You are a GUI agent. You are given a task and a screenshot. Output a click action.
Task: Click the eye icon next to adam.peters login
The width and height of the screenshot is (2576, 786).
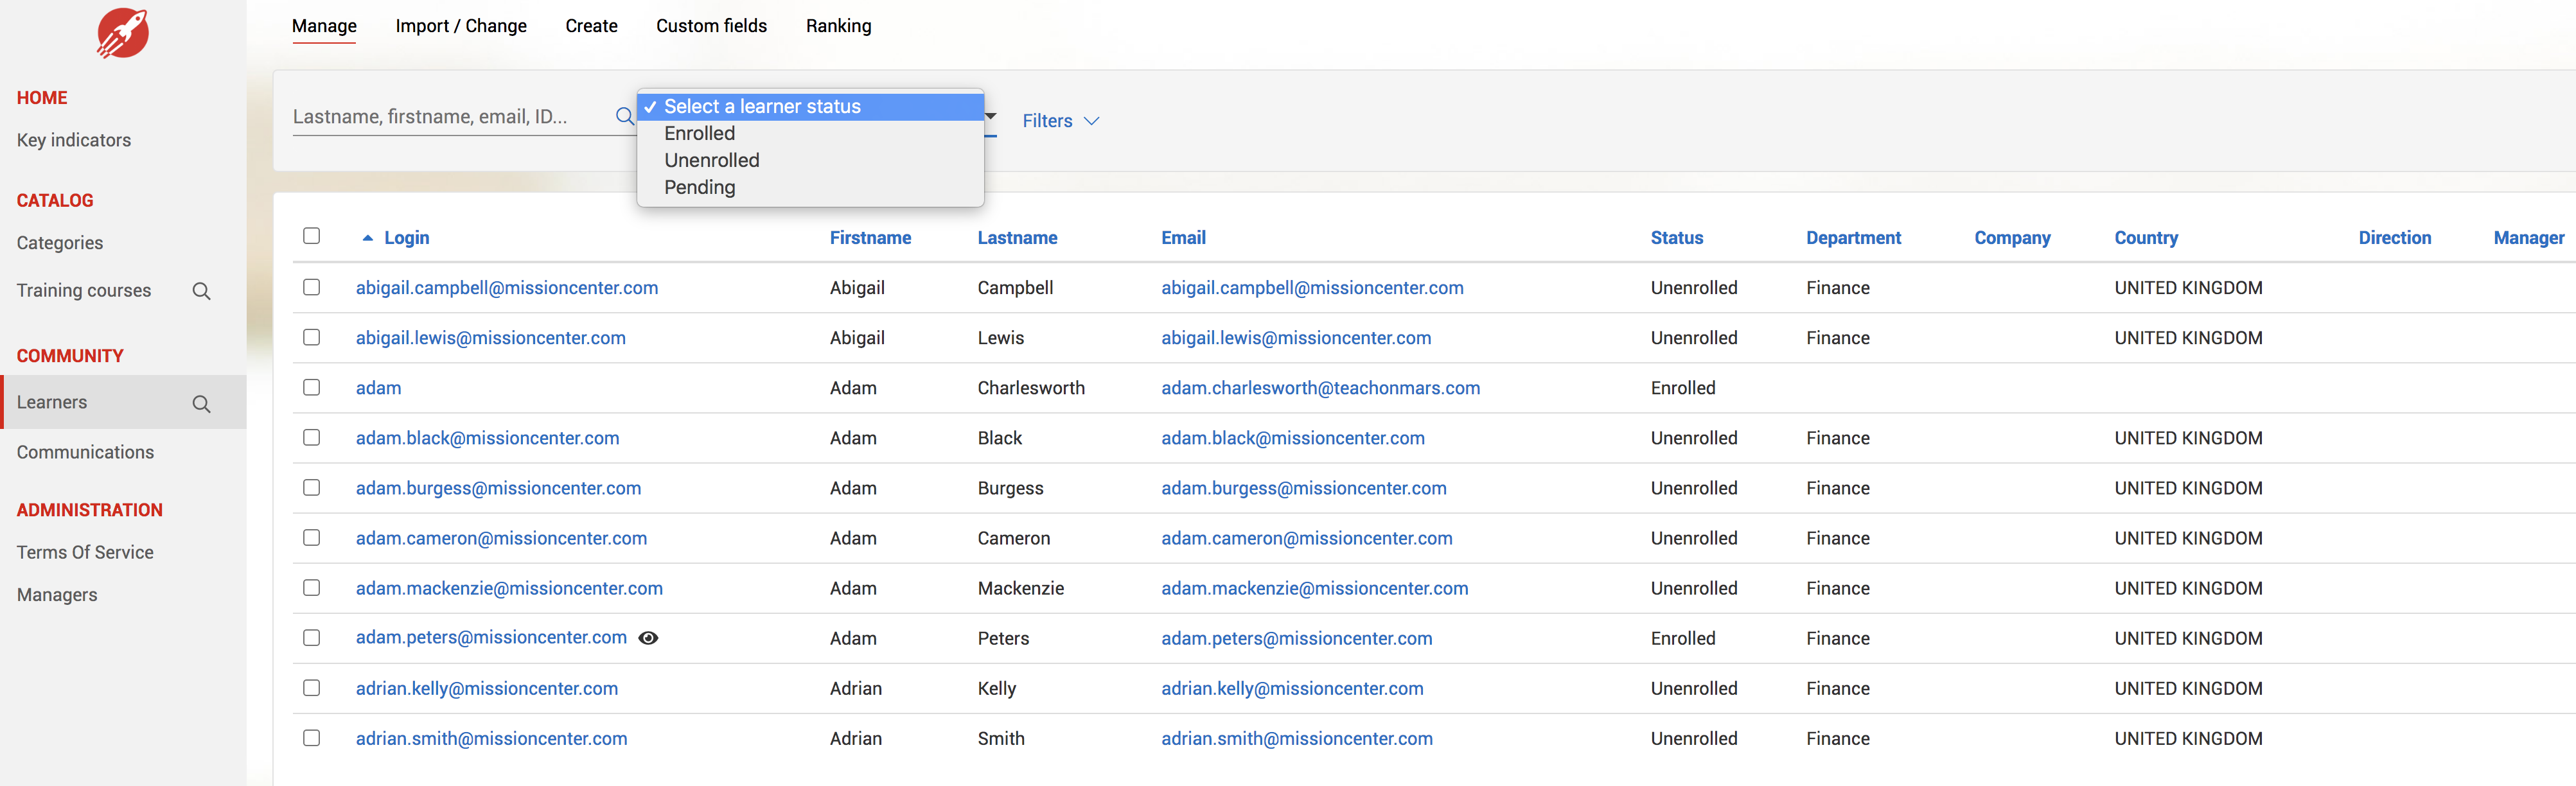coord(648,638)
